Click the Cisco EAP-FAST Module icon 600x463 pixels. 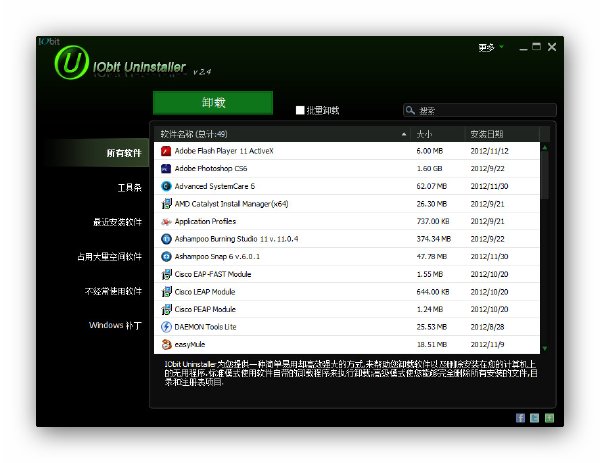tap(166, 274)
